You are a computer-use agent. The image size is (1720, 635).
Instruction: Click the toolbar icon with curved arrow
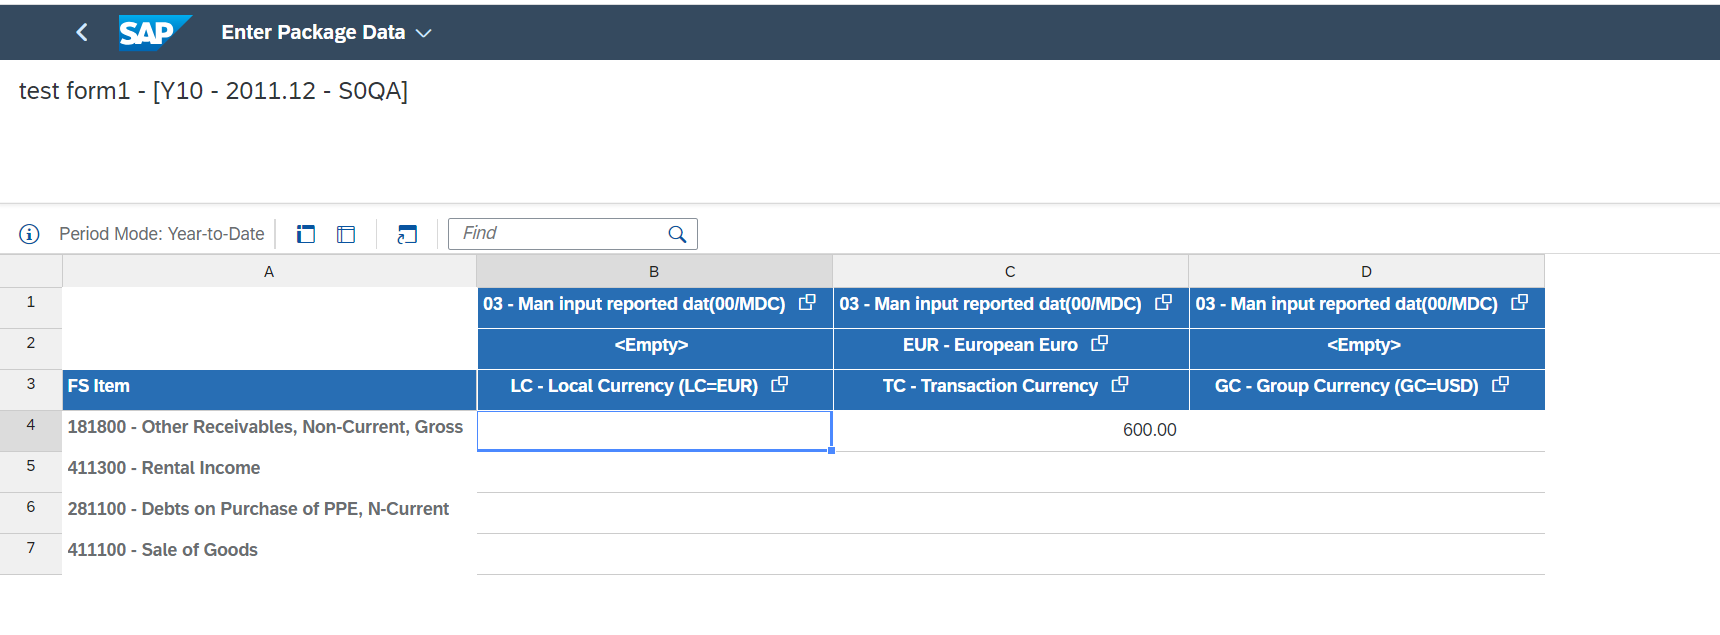click(x=407, y=234)
